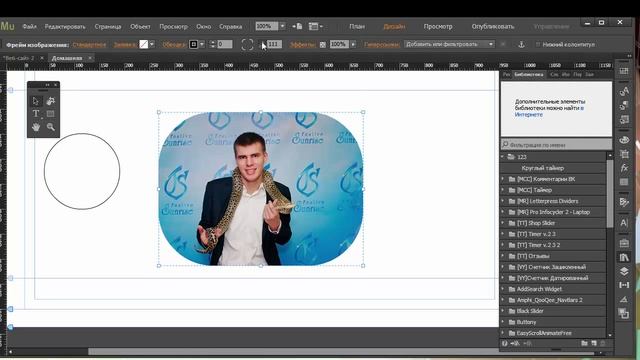640x360 pixels.
Task: Expand the AddSearch Widget folder
Action: pyautogui.click(x=503, y=289)
